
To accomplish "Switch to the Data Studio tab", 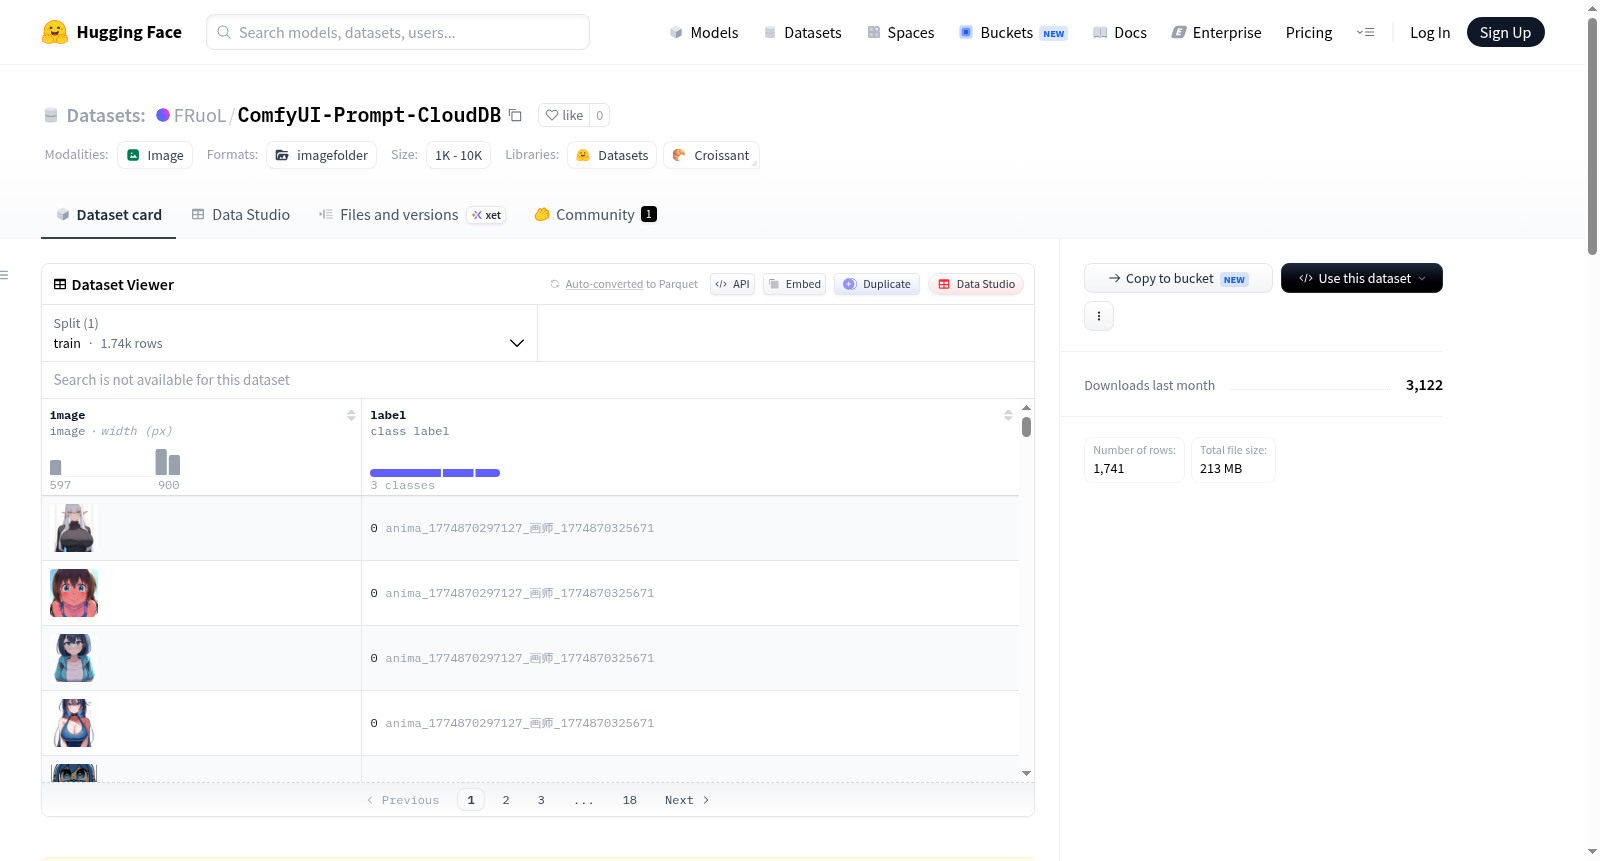I will (x=241, y=215).
